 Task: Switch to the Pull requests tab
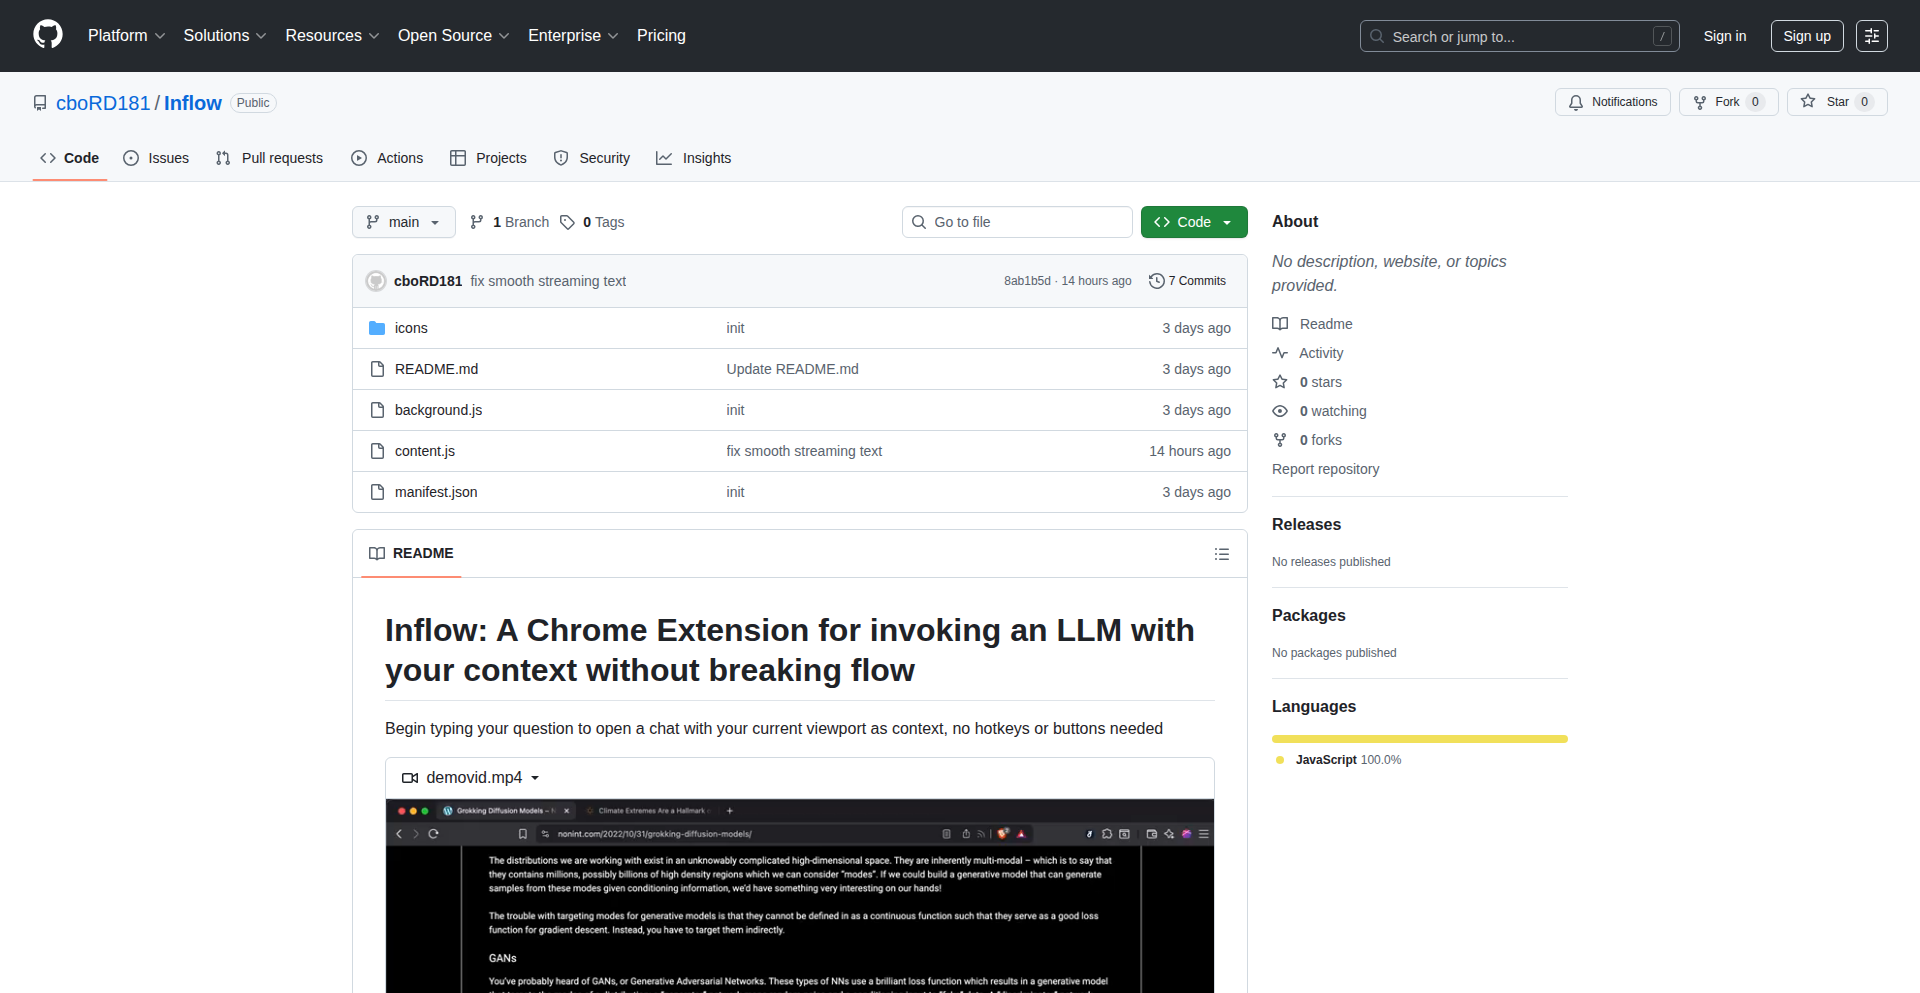click(x=270, y=158)
